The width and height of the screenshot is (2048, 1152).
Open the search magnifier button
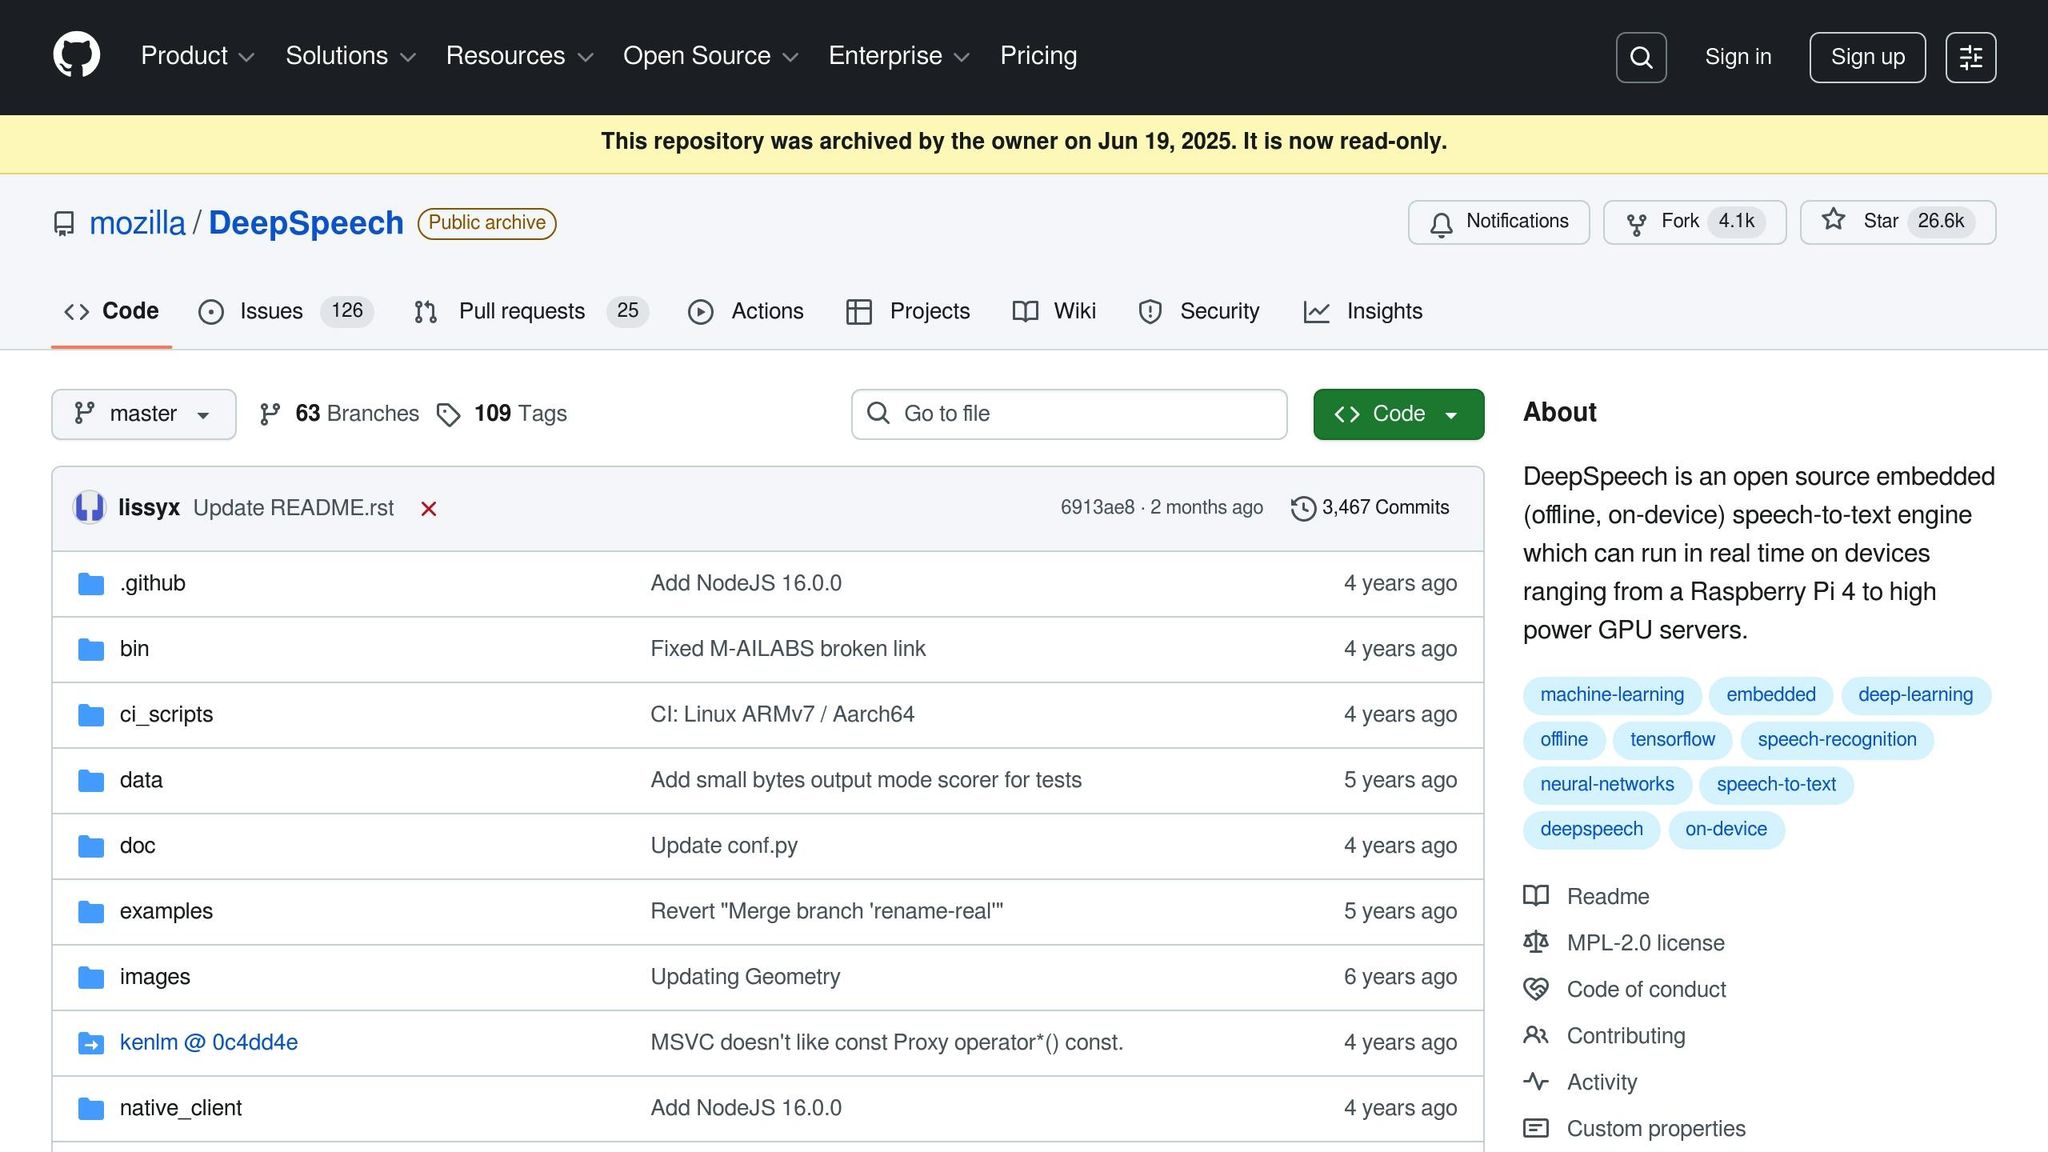pos(1641,57)
